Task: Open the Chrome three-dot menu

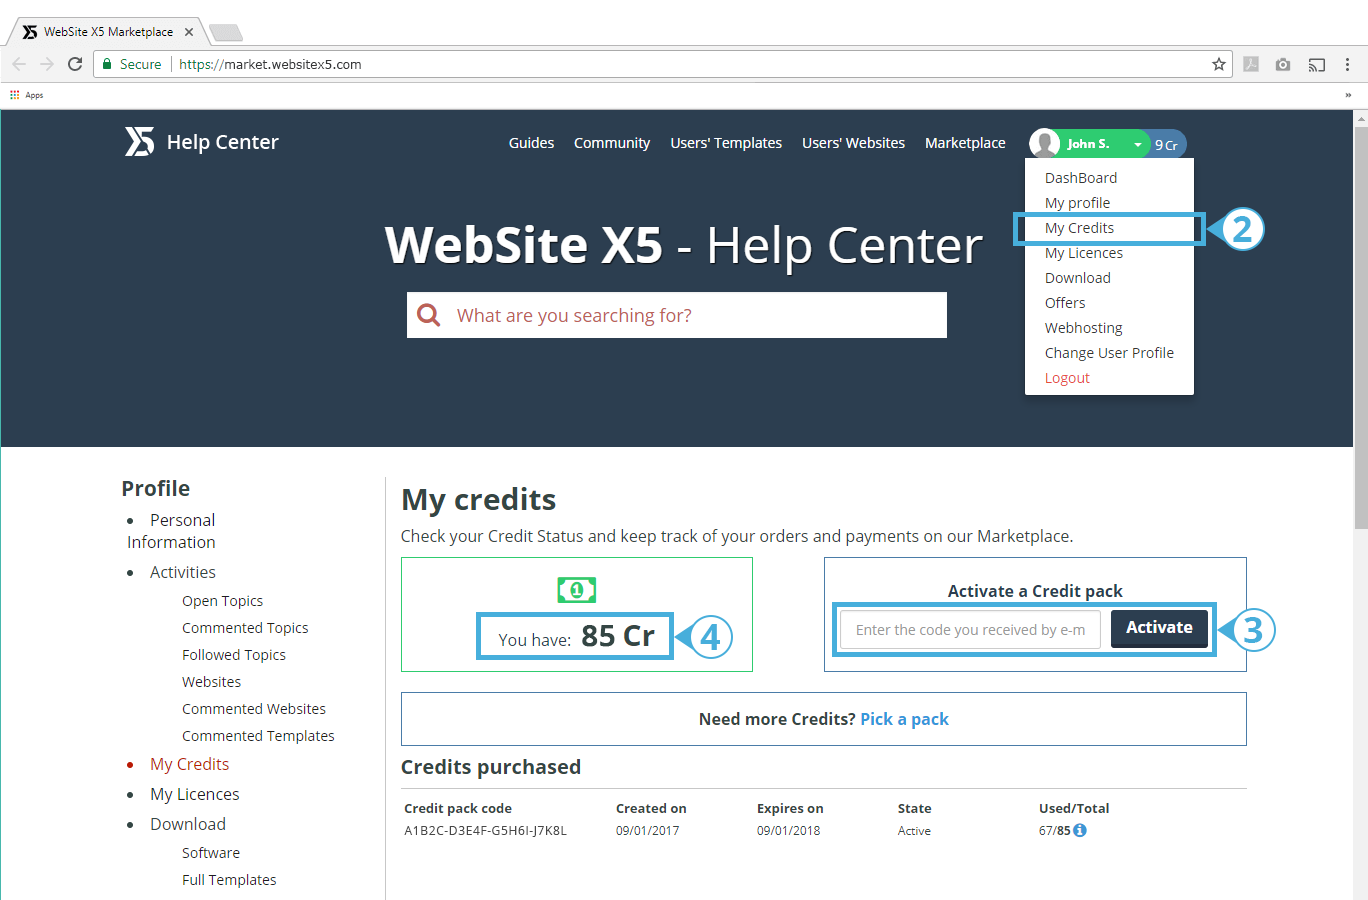Action: pyautogui.click(x=1347, y=64)
